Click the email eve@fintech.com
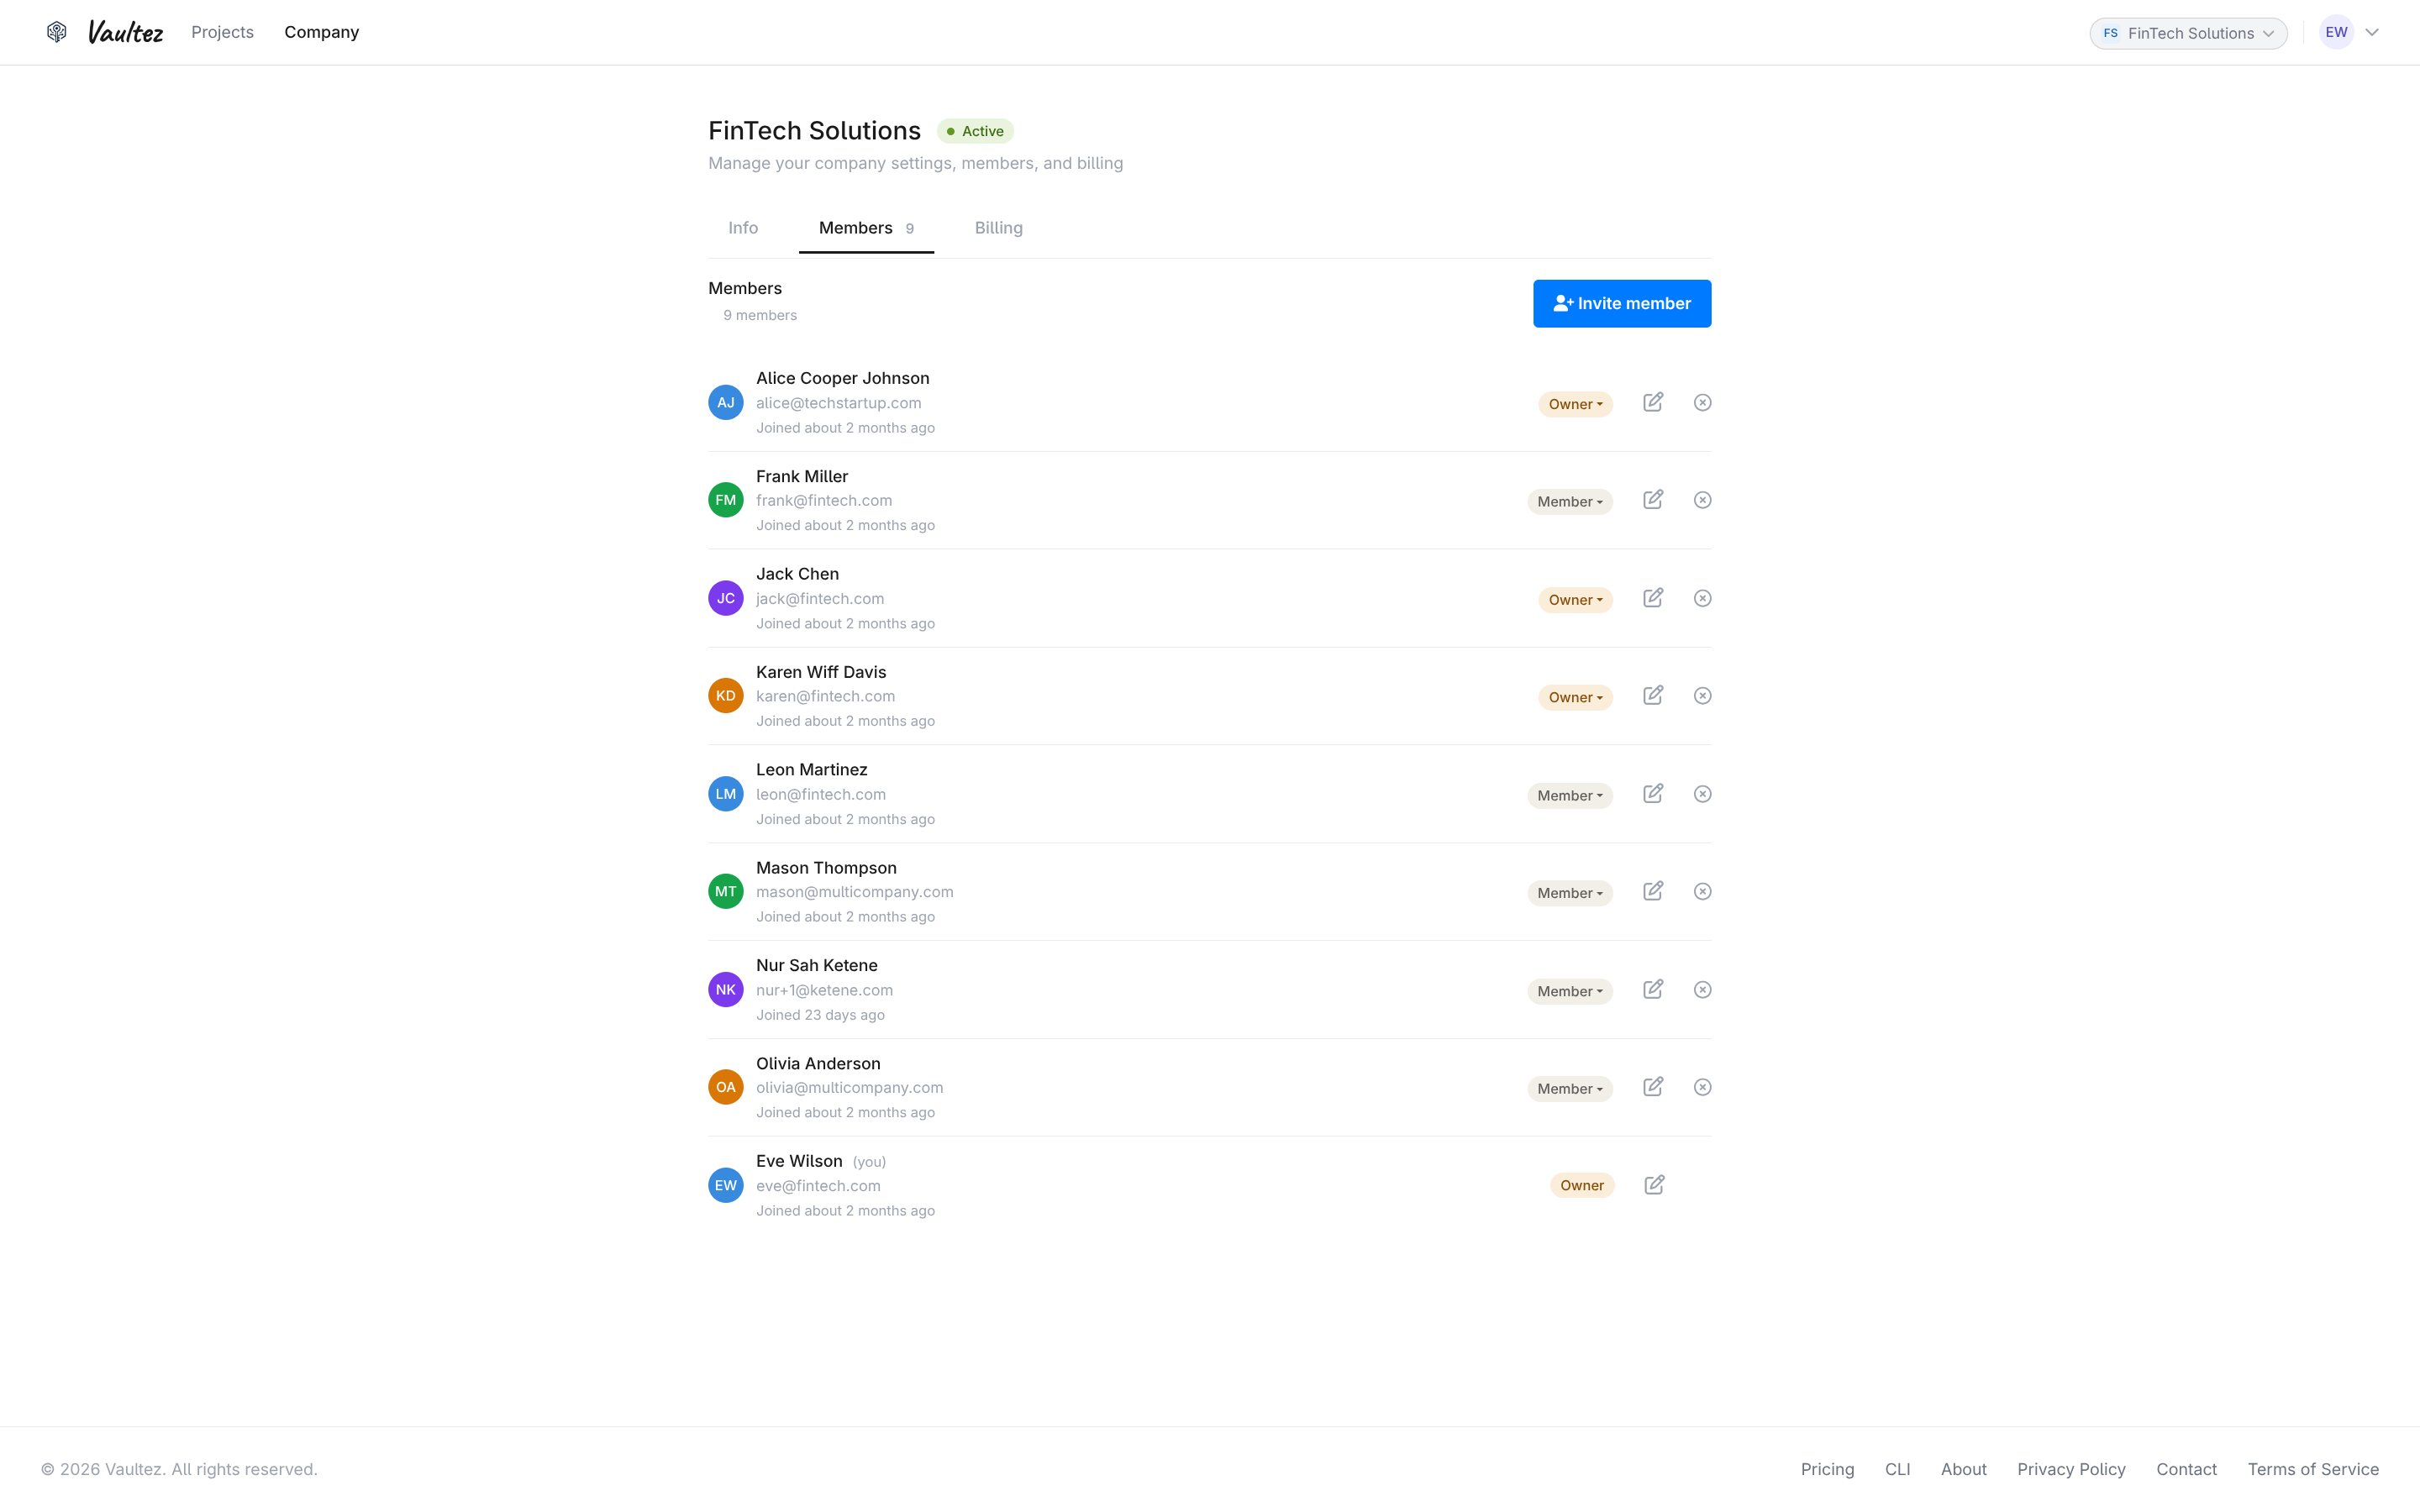The image size is (2420, 1512). [818, 1186]
